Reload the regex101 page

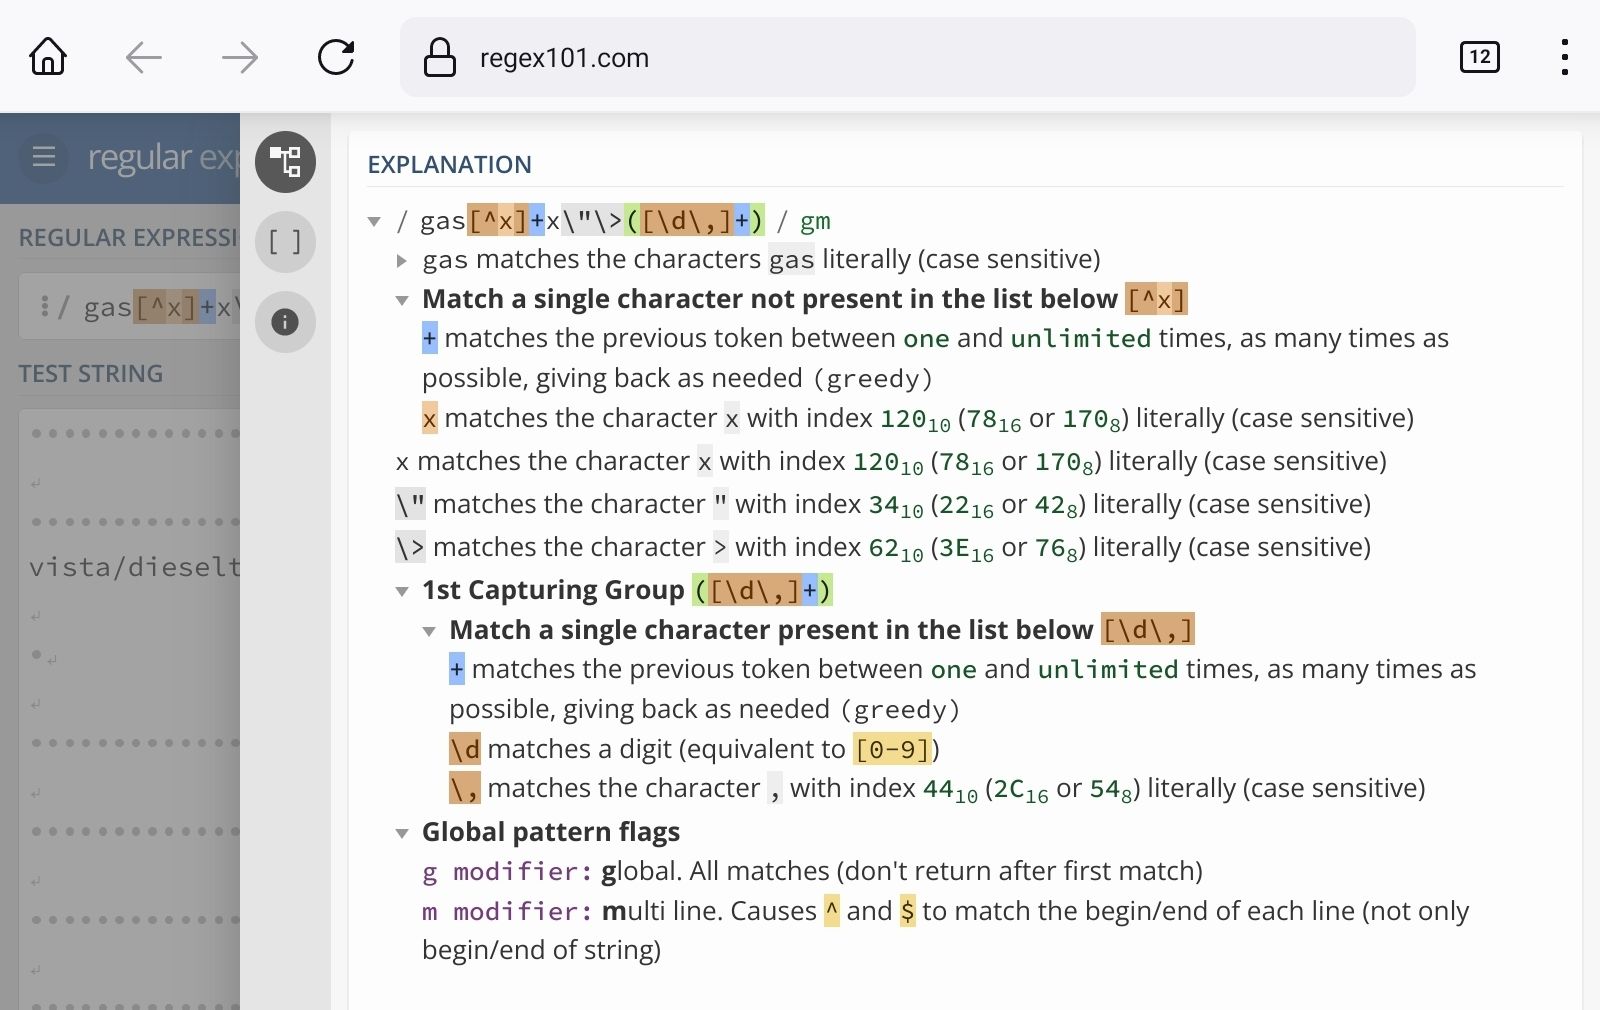pos(336,58)
